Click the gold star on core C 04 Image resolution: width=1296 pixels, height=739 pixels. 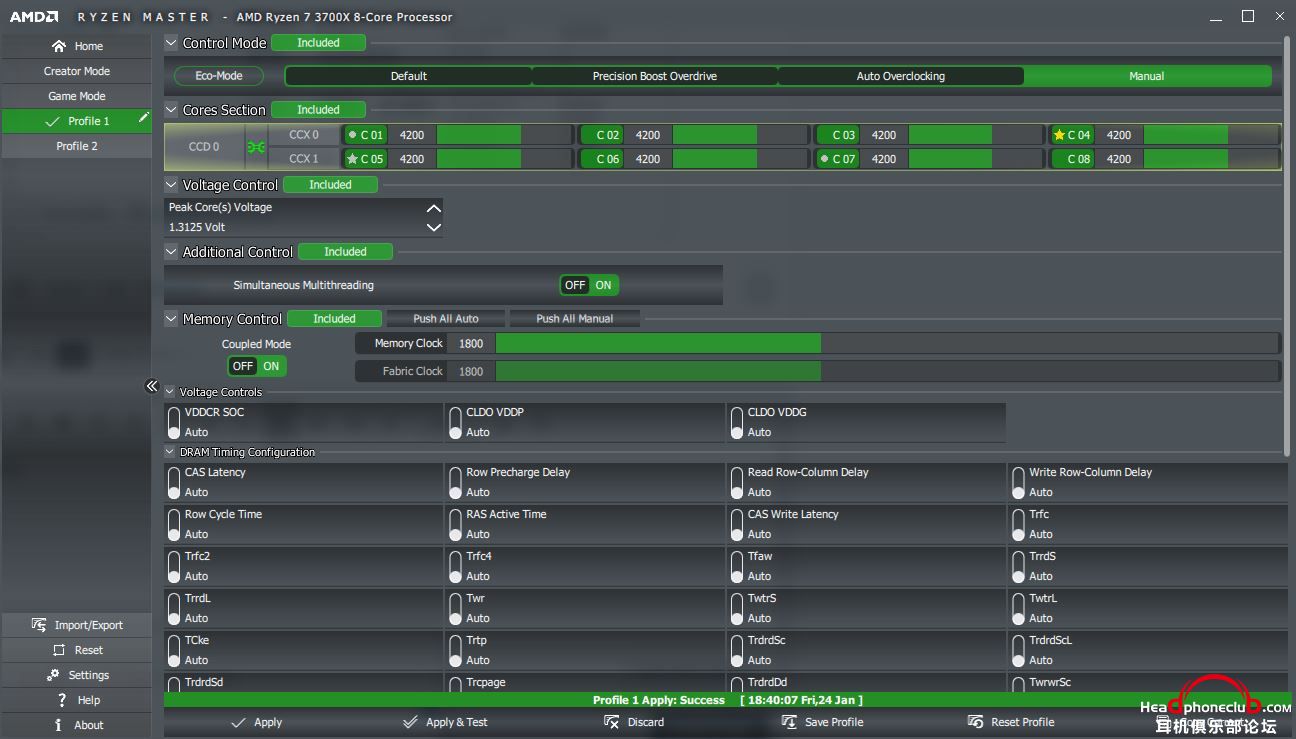click(1059, 135)
